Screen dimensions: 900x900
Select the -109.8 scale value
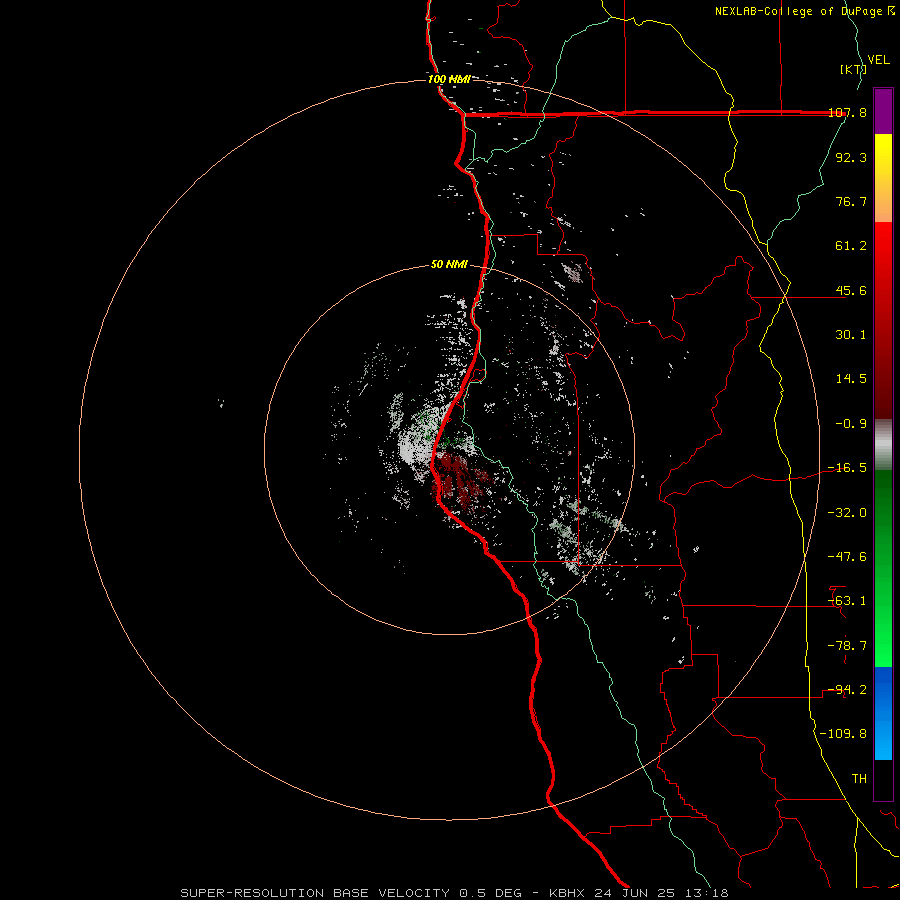coord(843,734)
